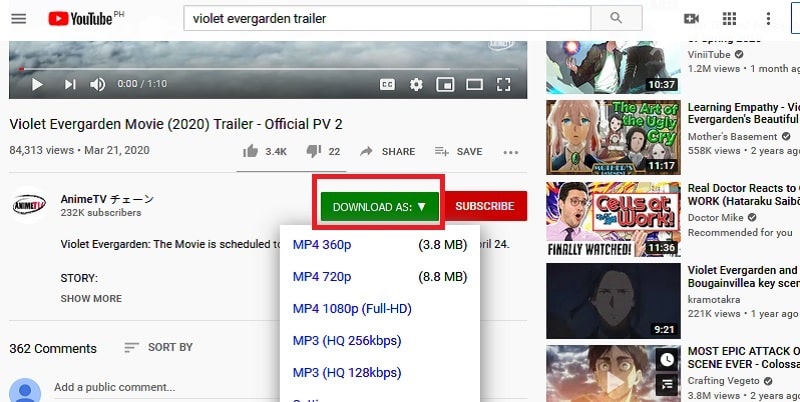Click the video title text

[x=176, y=124]
